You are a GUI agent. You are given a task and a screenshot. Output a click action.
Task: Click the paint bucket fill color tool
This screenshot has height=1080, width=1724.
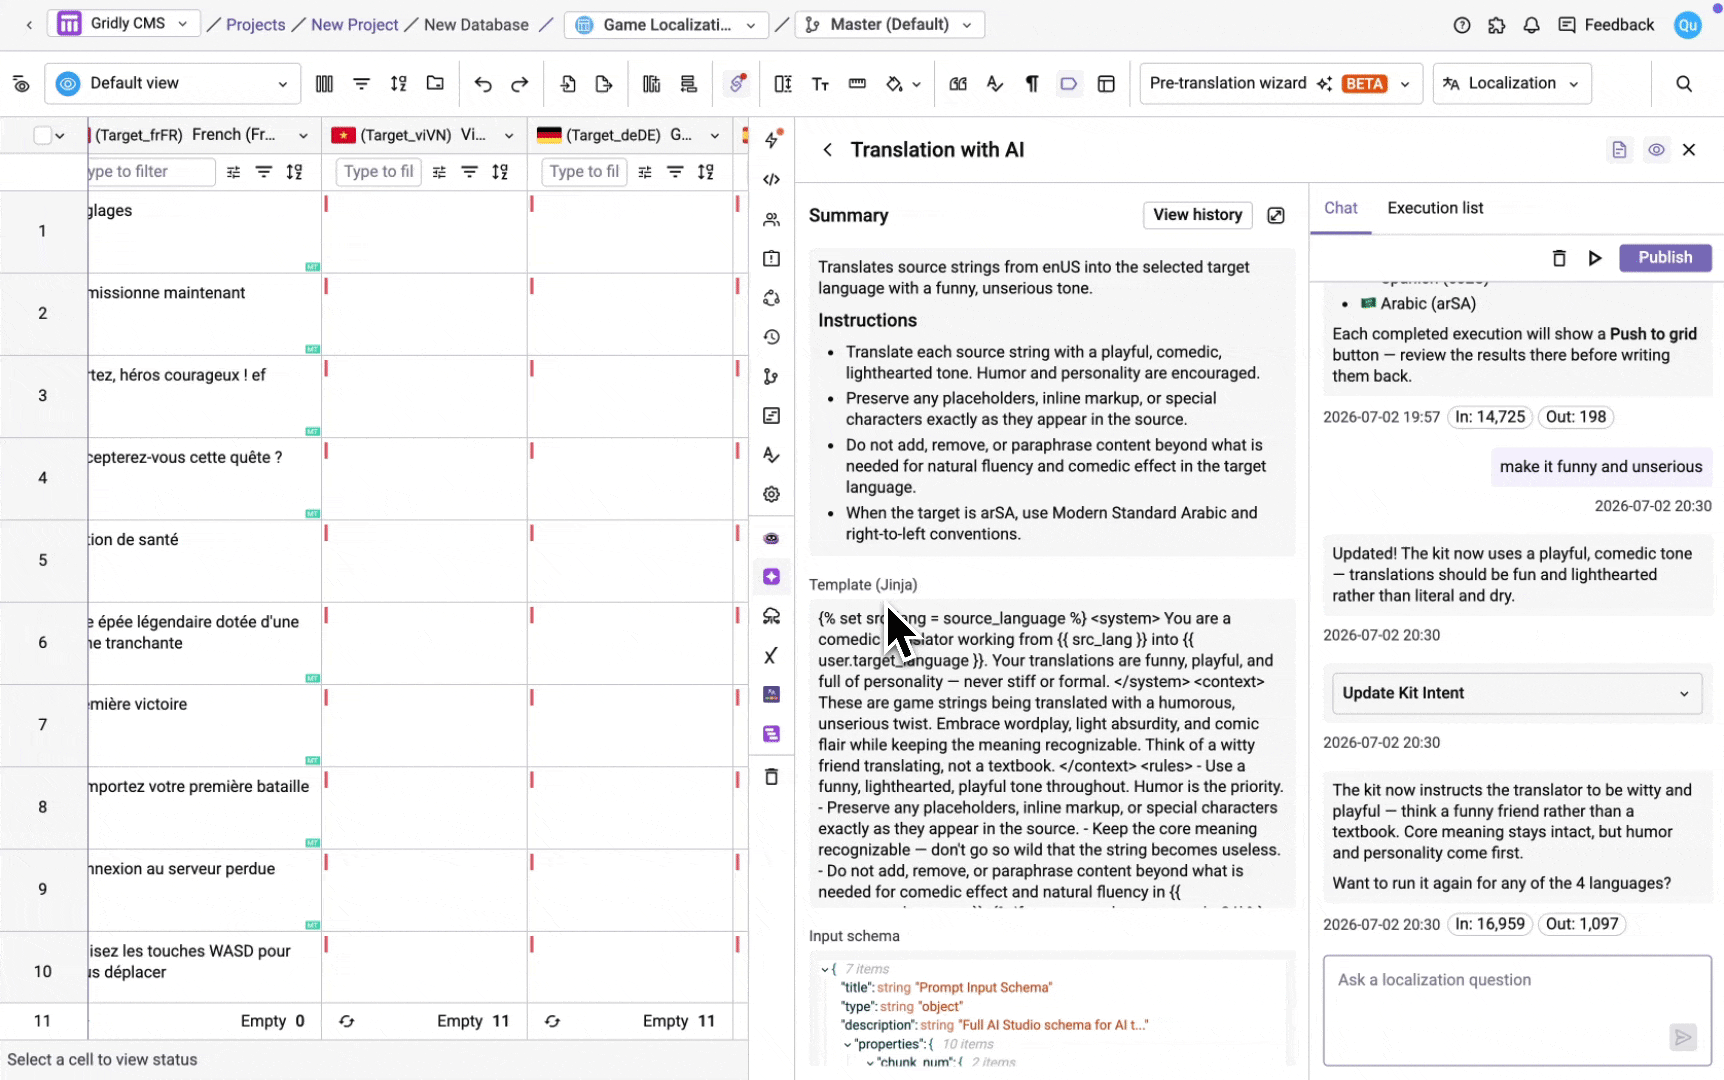tap(895, 84)
